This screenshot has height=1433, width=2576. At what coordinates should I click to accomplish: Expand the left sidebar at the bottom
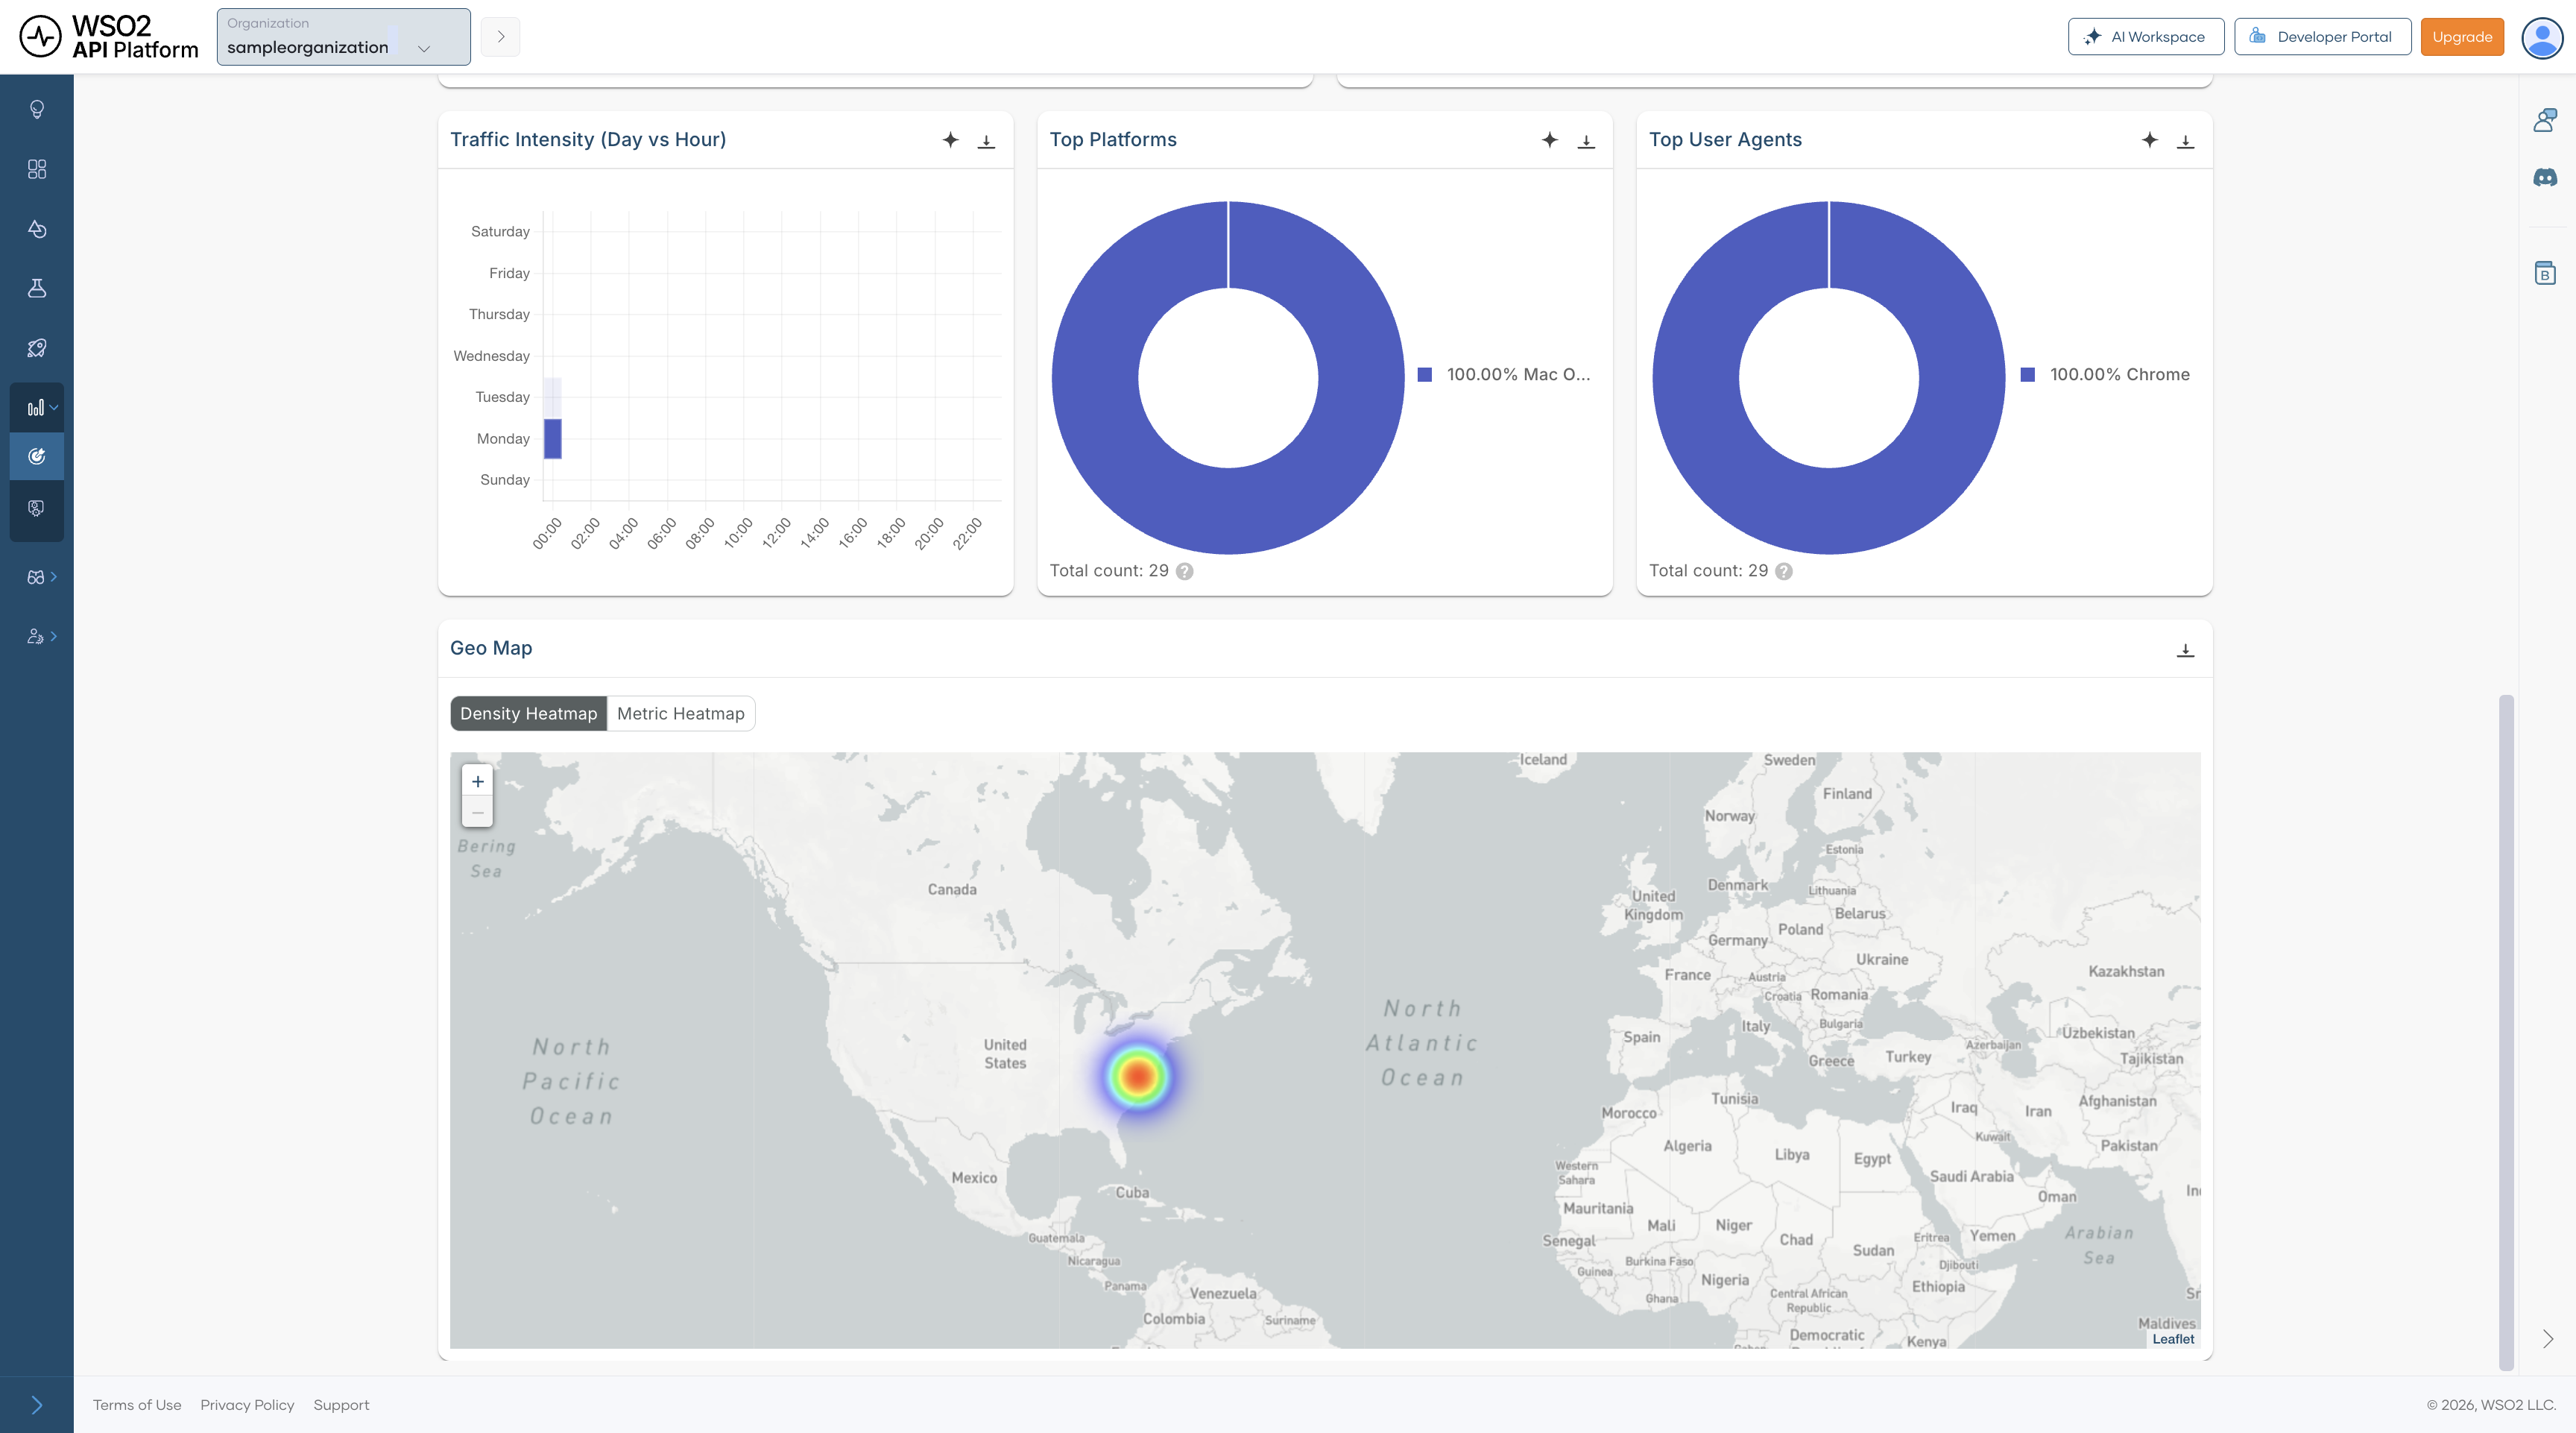tap(37, 1404)
